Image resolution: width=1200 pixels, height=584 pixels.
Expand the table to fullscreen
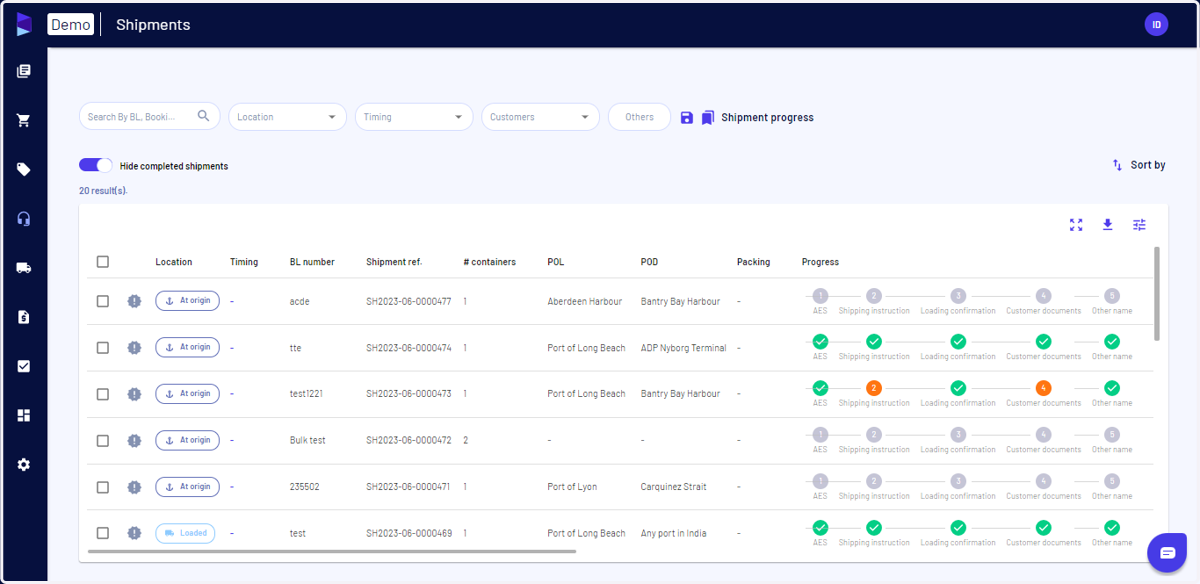coord(1076,225)
